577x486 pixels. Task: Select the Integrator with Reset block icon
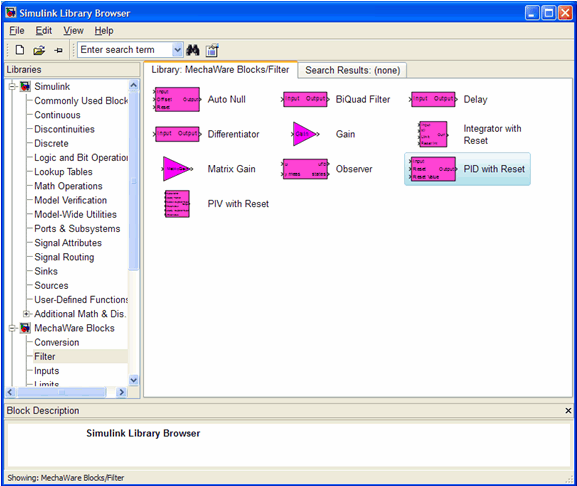tap(433, 134)
